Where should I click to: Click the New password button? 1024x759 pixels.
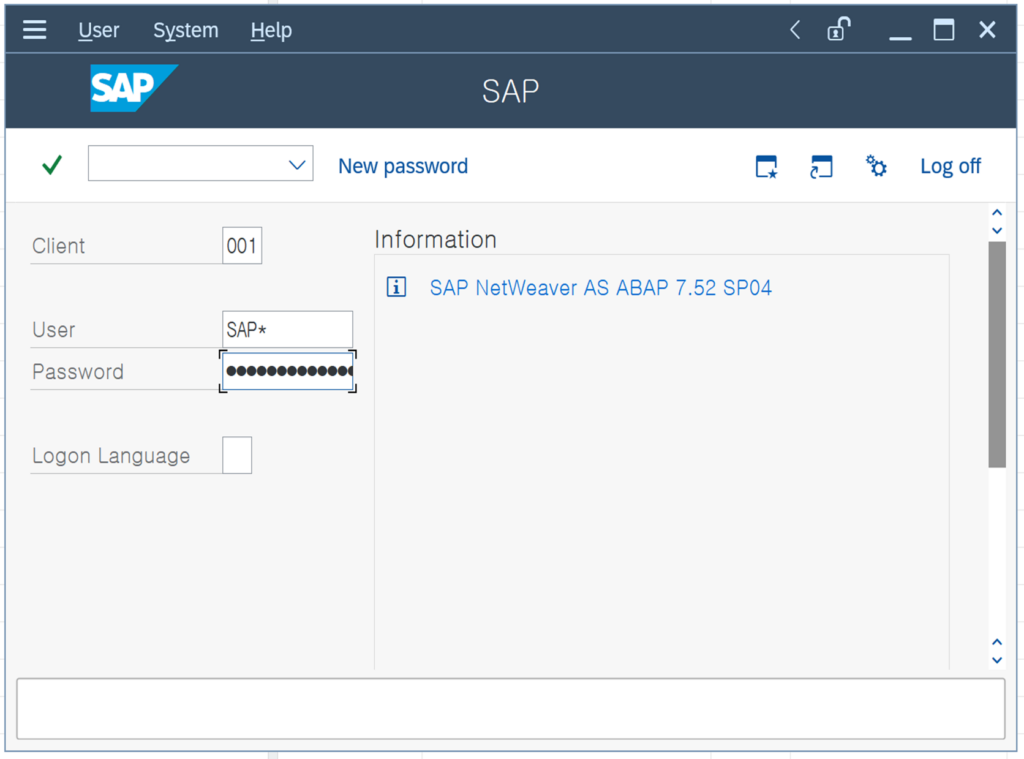pos(403,166)
